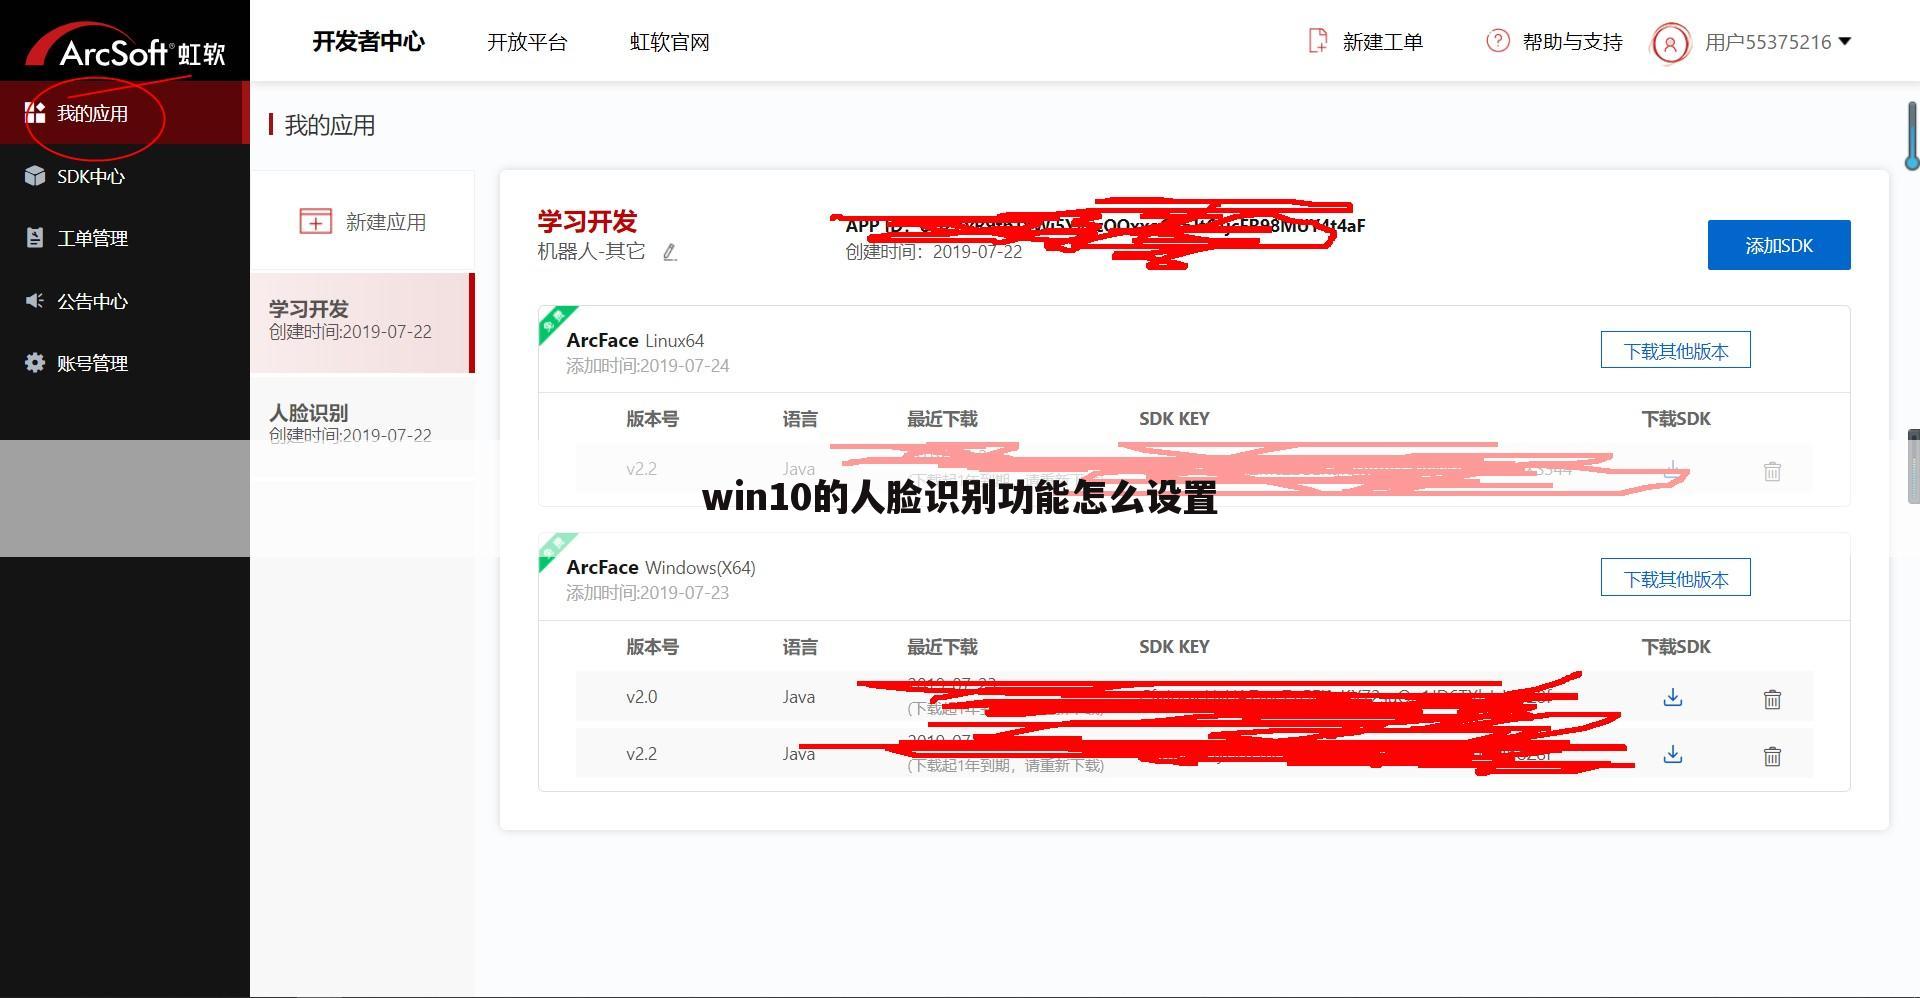Switch to 开放平台 tab

click(x=527, y=42)
